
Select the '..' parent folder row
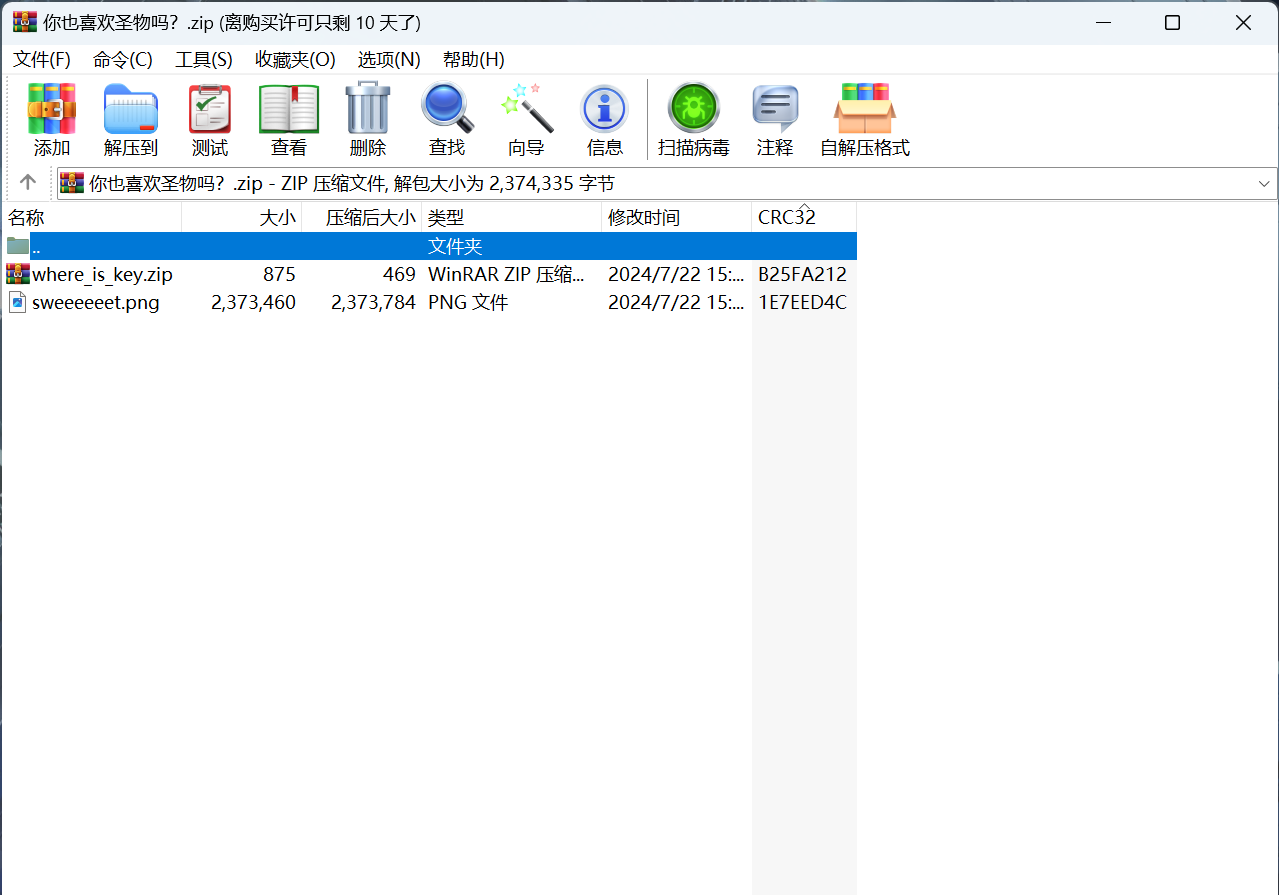tap(430, 246)
